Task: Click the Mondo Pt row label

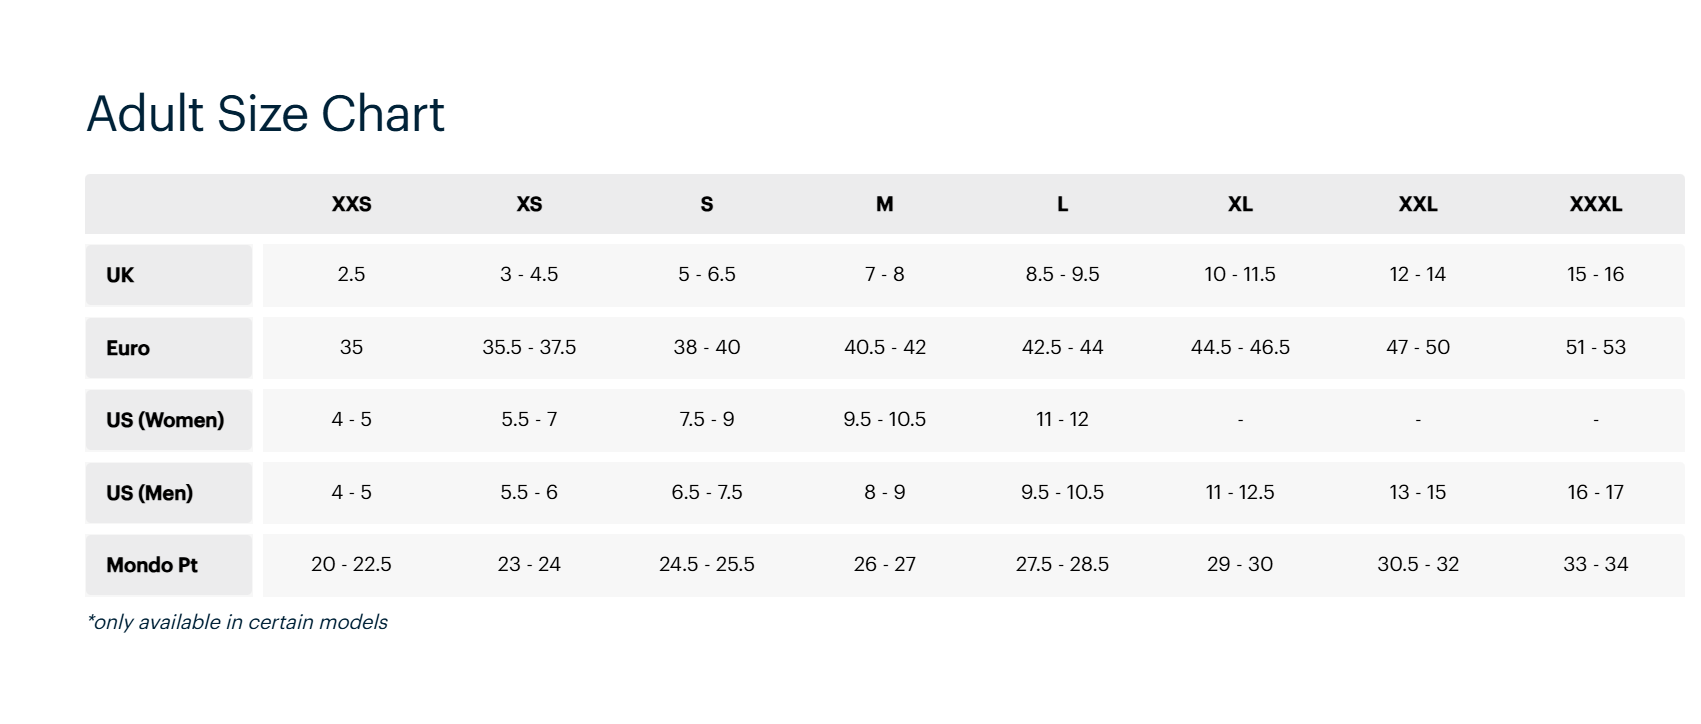Action: tap(152, 565)
